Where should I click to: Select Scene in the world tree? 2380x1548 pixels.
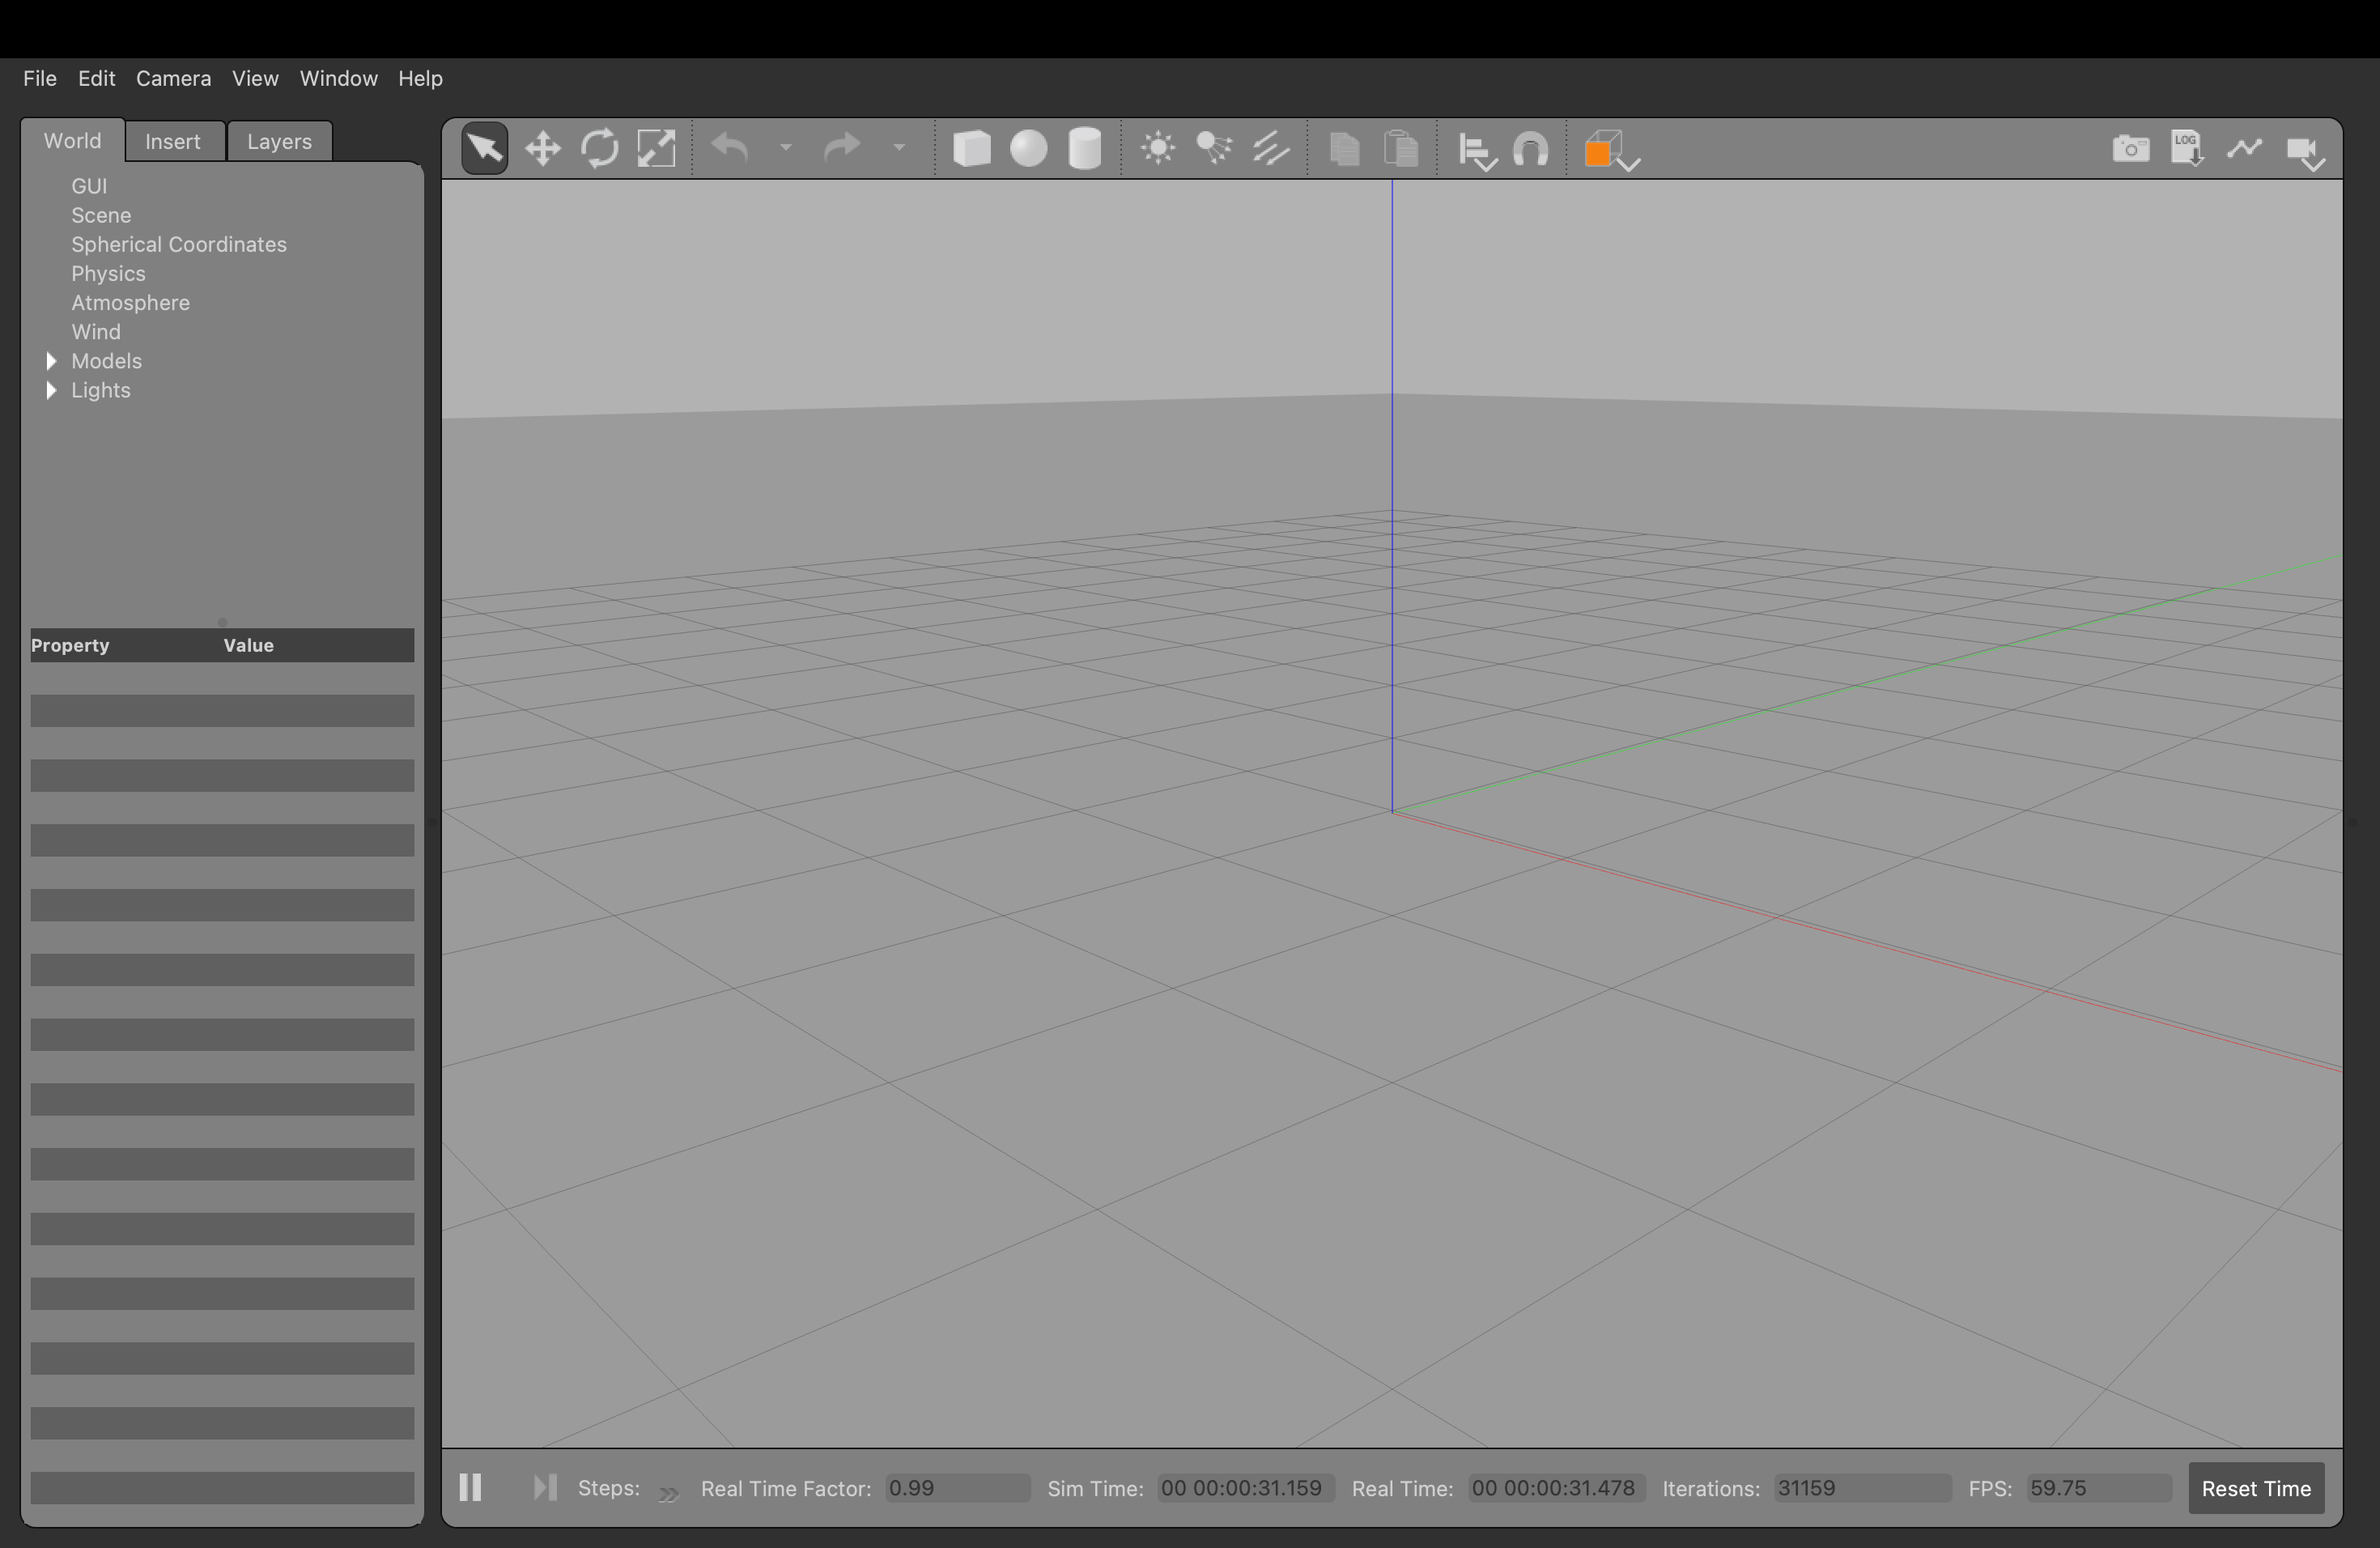click(x=101, y=215)
